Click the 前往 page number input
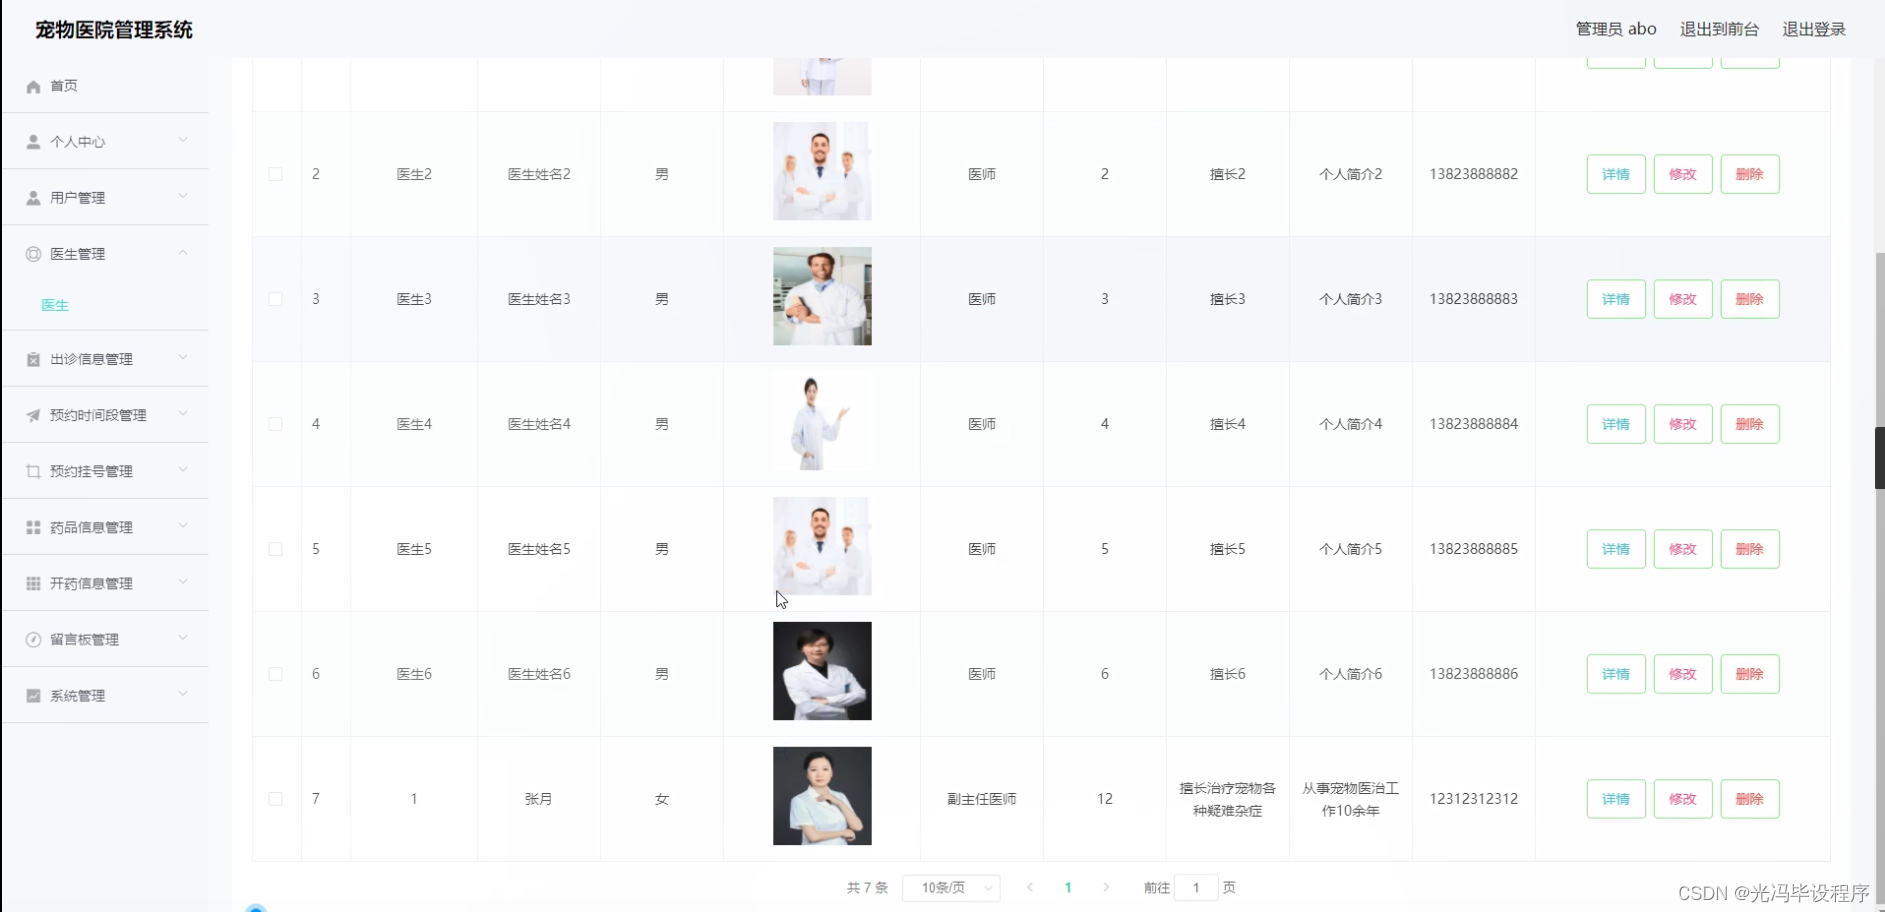Image resolution: width=1885 pixels, height=912 pixels. click(1196, 888)
